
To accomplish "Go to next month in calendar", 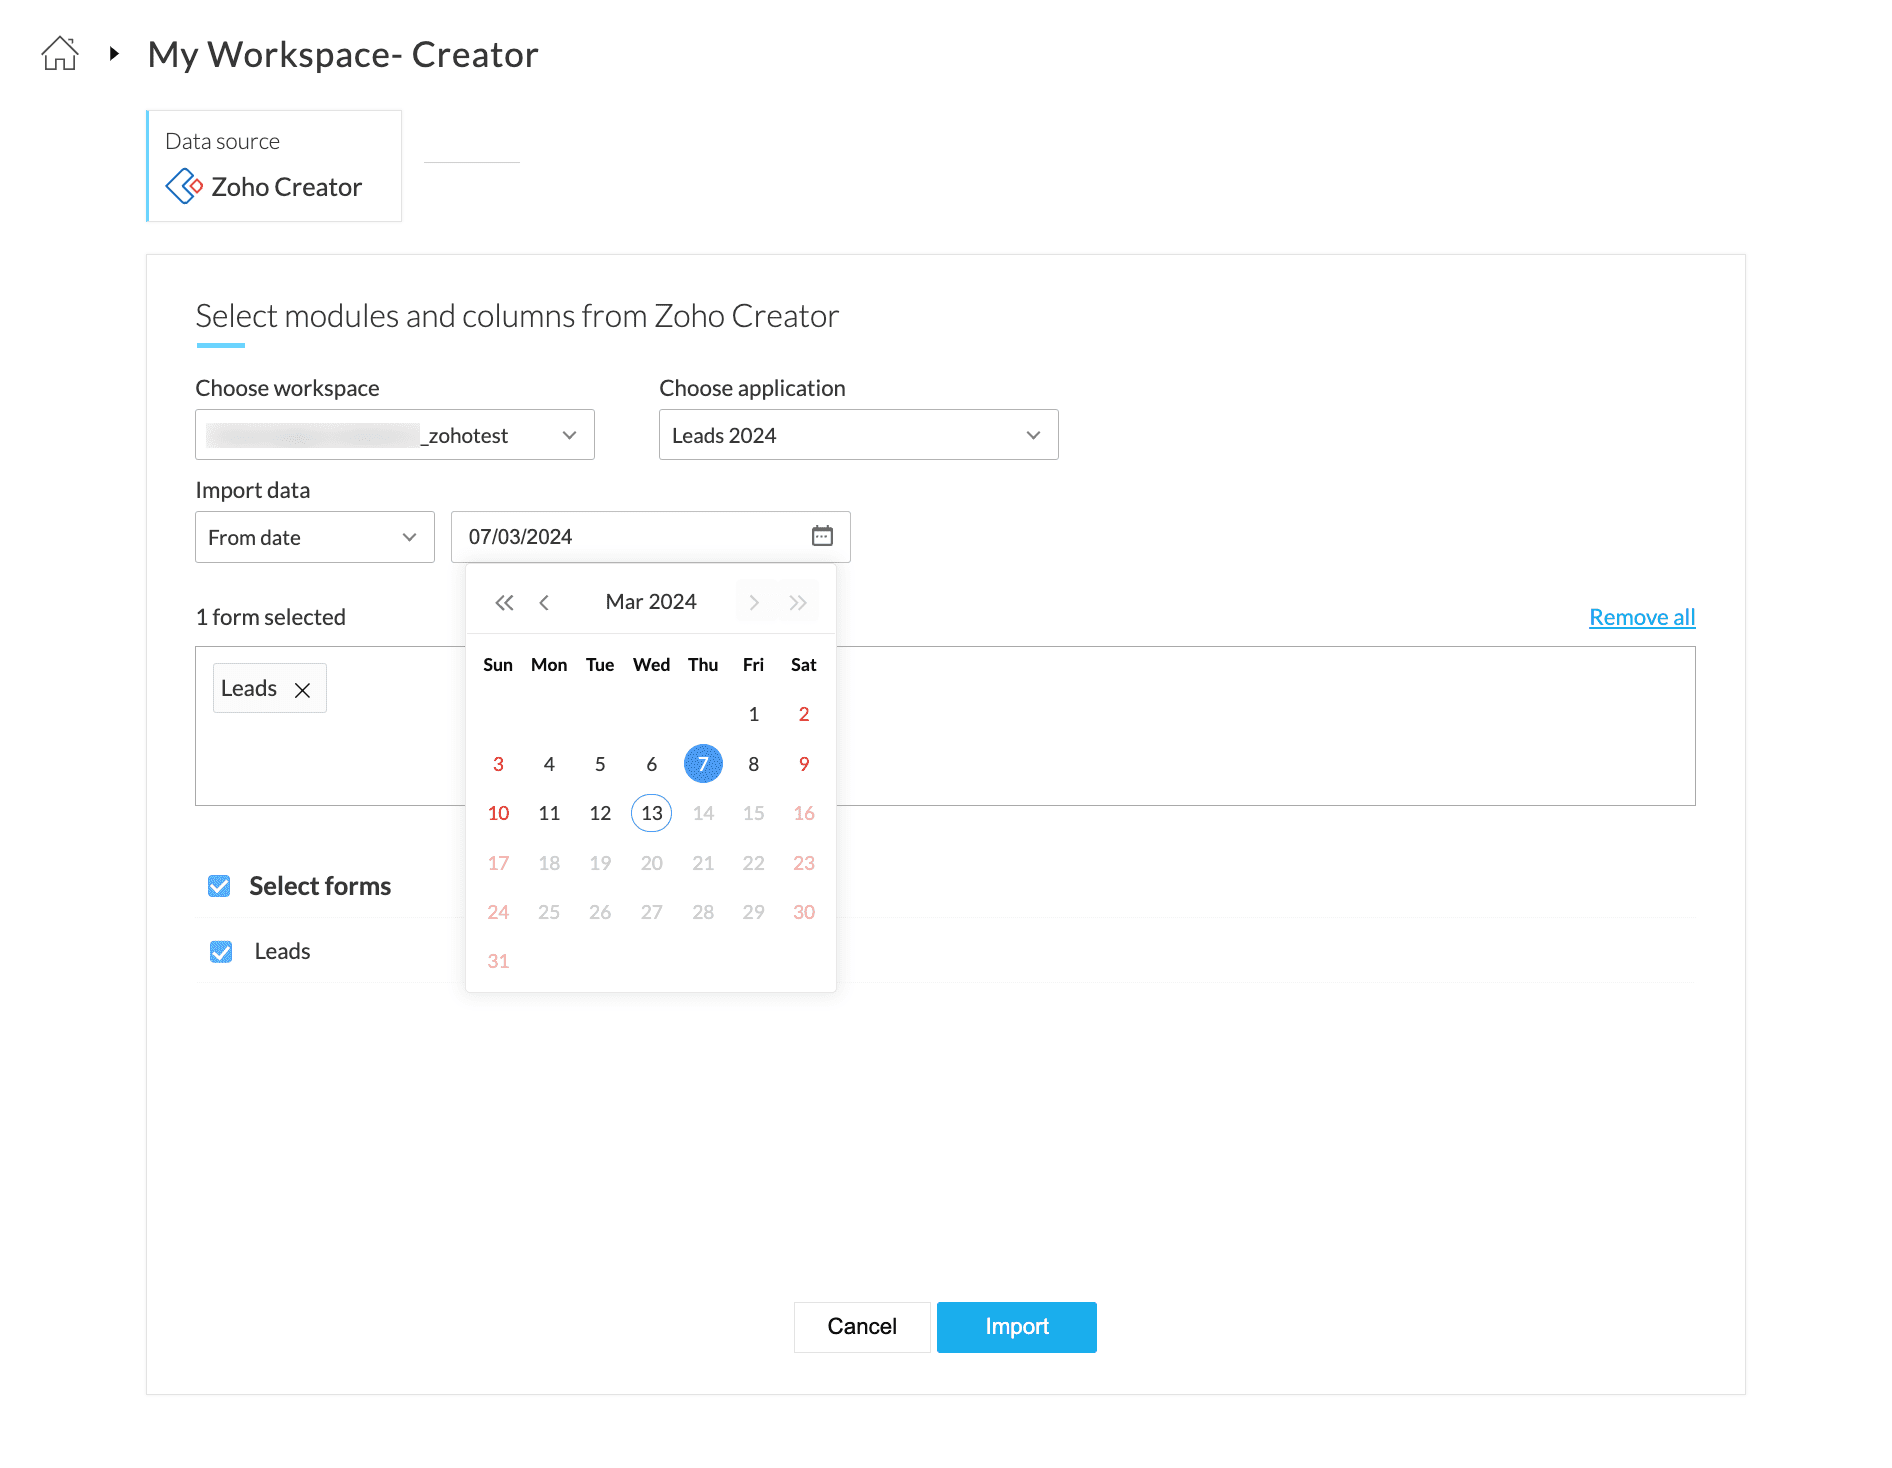I will (x=754, y=602).
